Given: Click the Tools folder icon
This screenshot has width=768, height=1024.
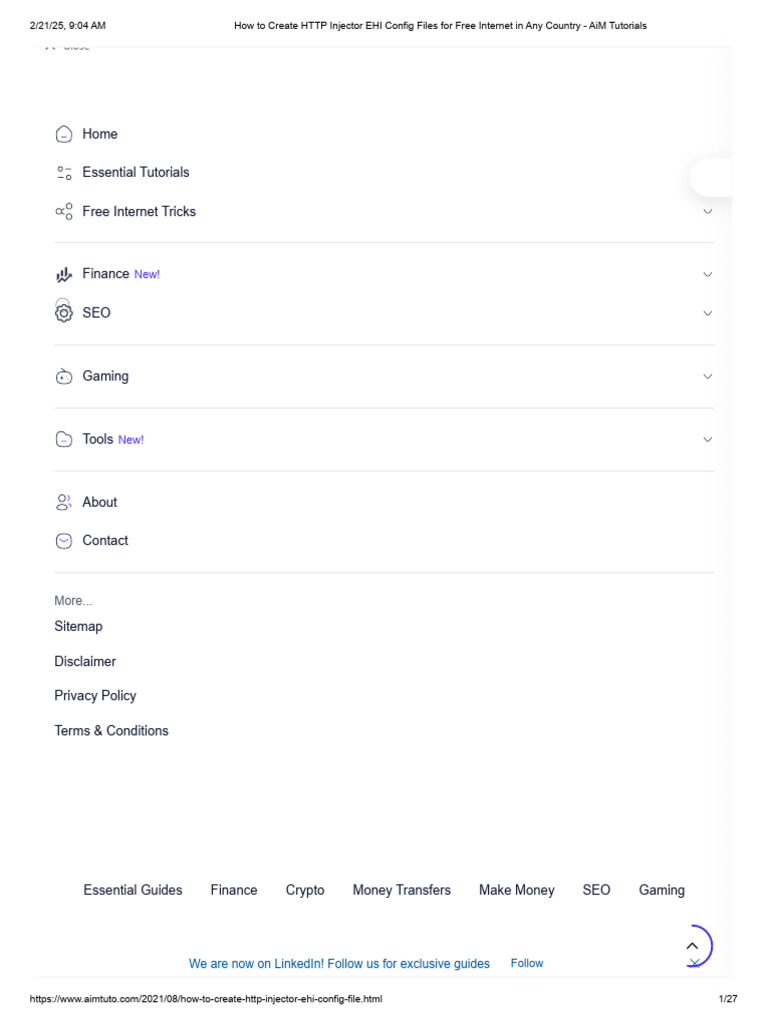Looking at the screenshot, I should (x=64, y=439).
